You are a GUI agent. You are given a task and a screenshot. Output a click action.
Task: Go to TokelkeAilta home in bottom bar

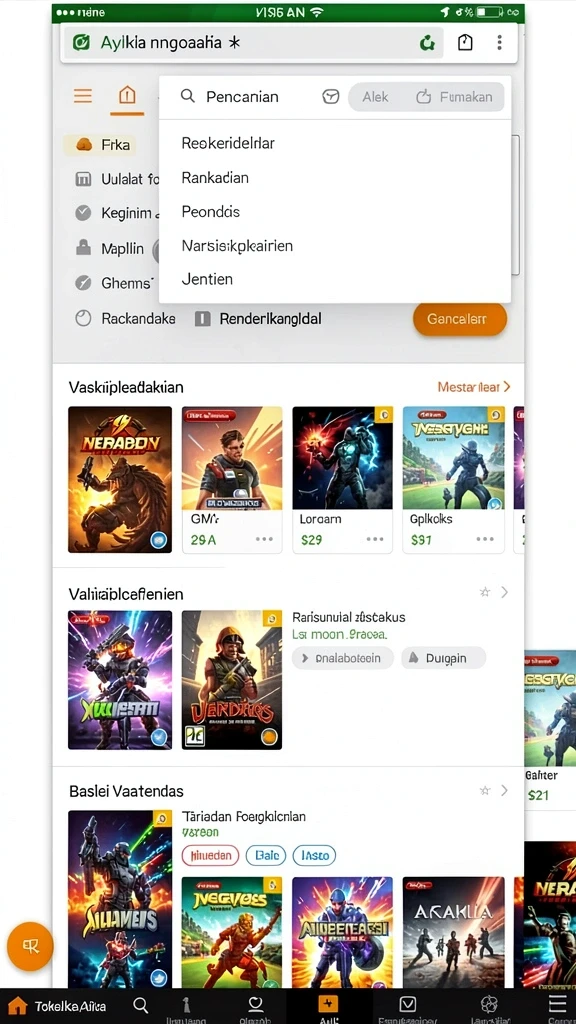56,1006
